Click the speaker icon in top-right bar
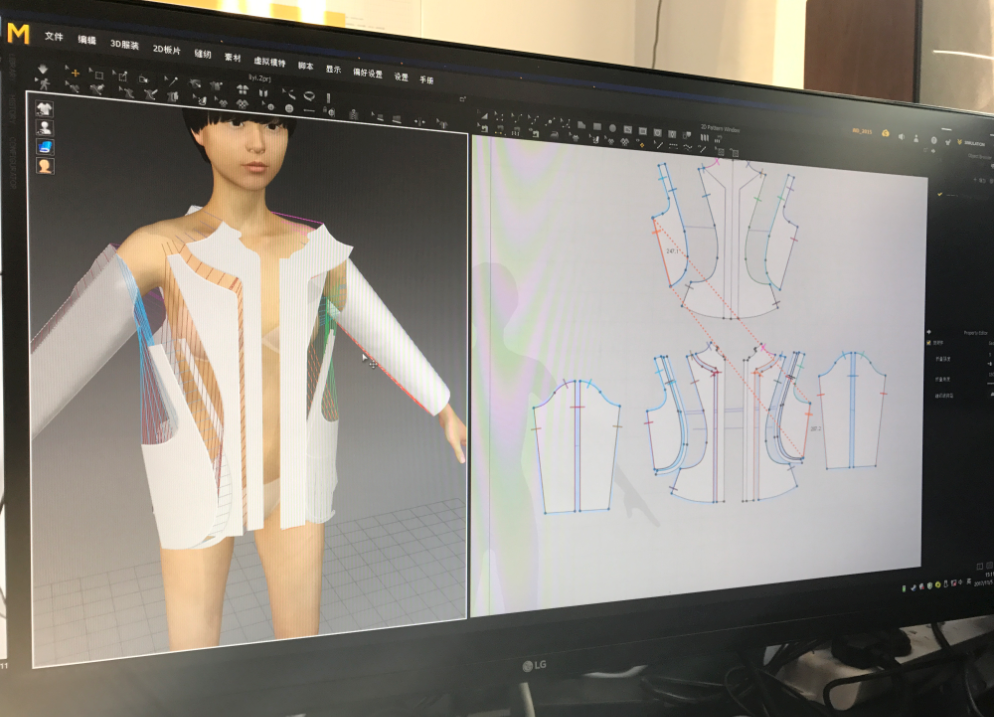994x717 pixels. coord(901,136)
